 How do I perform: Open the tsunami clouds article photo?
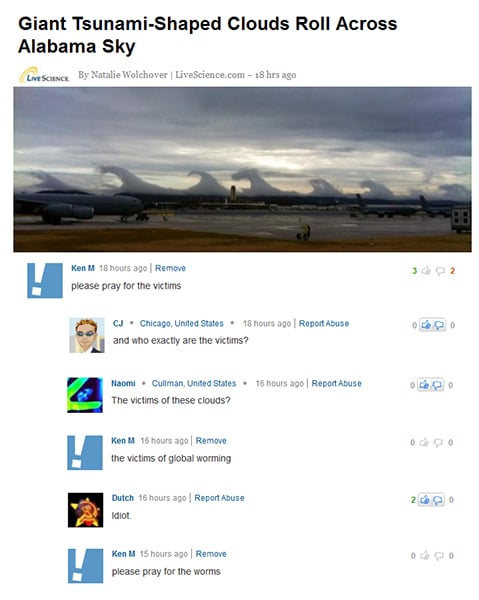click(x=243, y=170)
